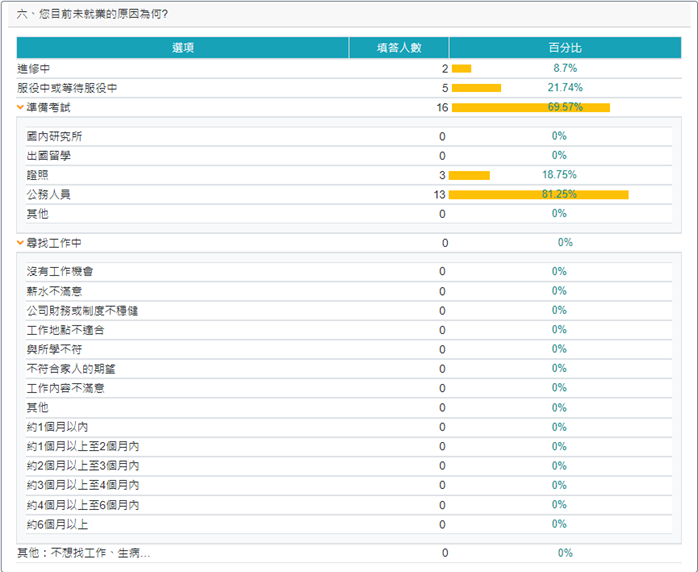
Task: Click the yellow bar for 服役中或等待服役中
Action: coord(476,88)
